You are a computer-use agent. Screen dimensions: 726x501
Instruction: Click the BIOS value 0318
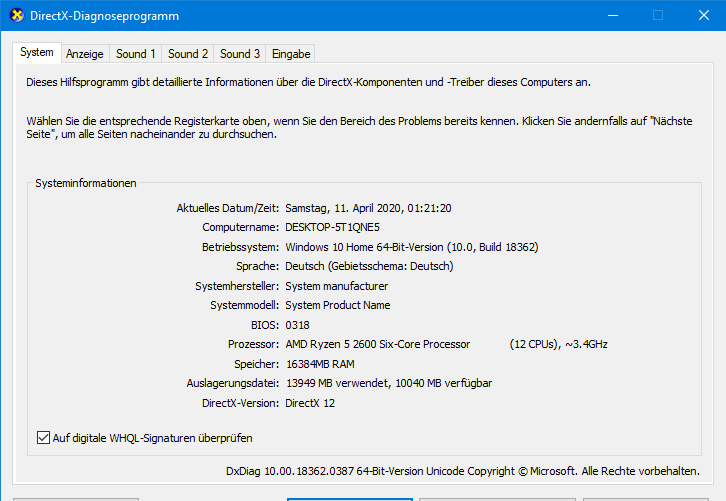click(x=297, y=325)
